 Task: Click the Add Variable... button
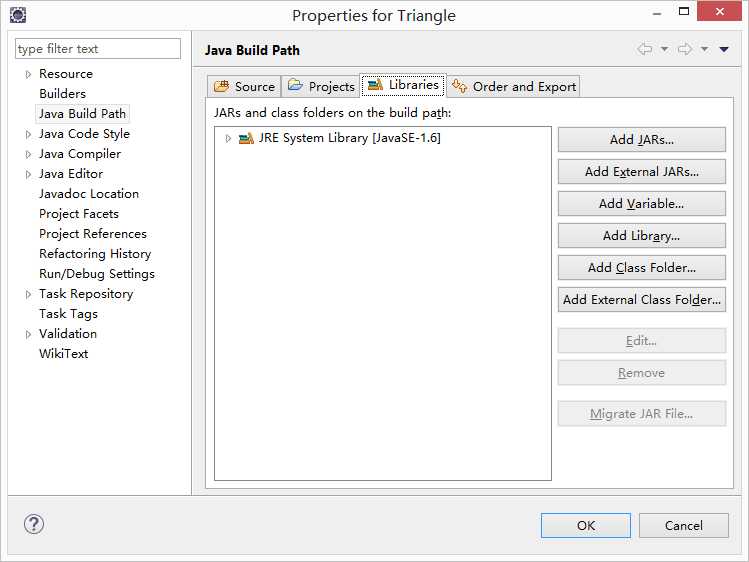pyautogui.click(x=642, y=203)
